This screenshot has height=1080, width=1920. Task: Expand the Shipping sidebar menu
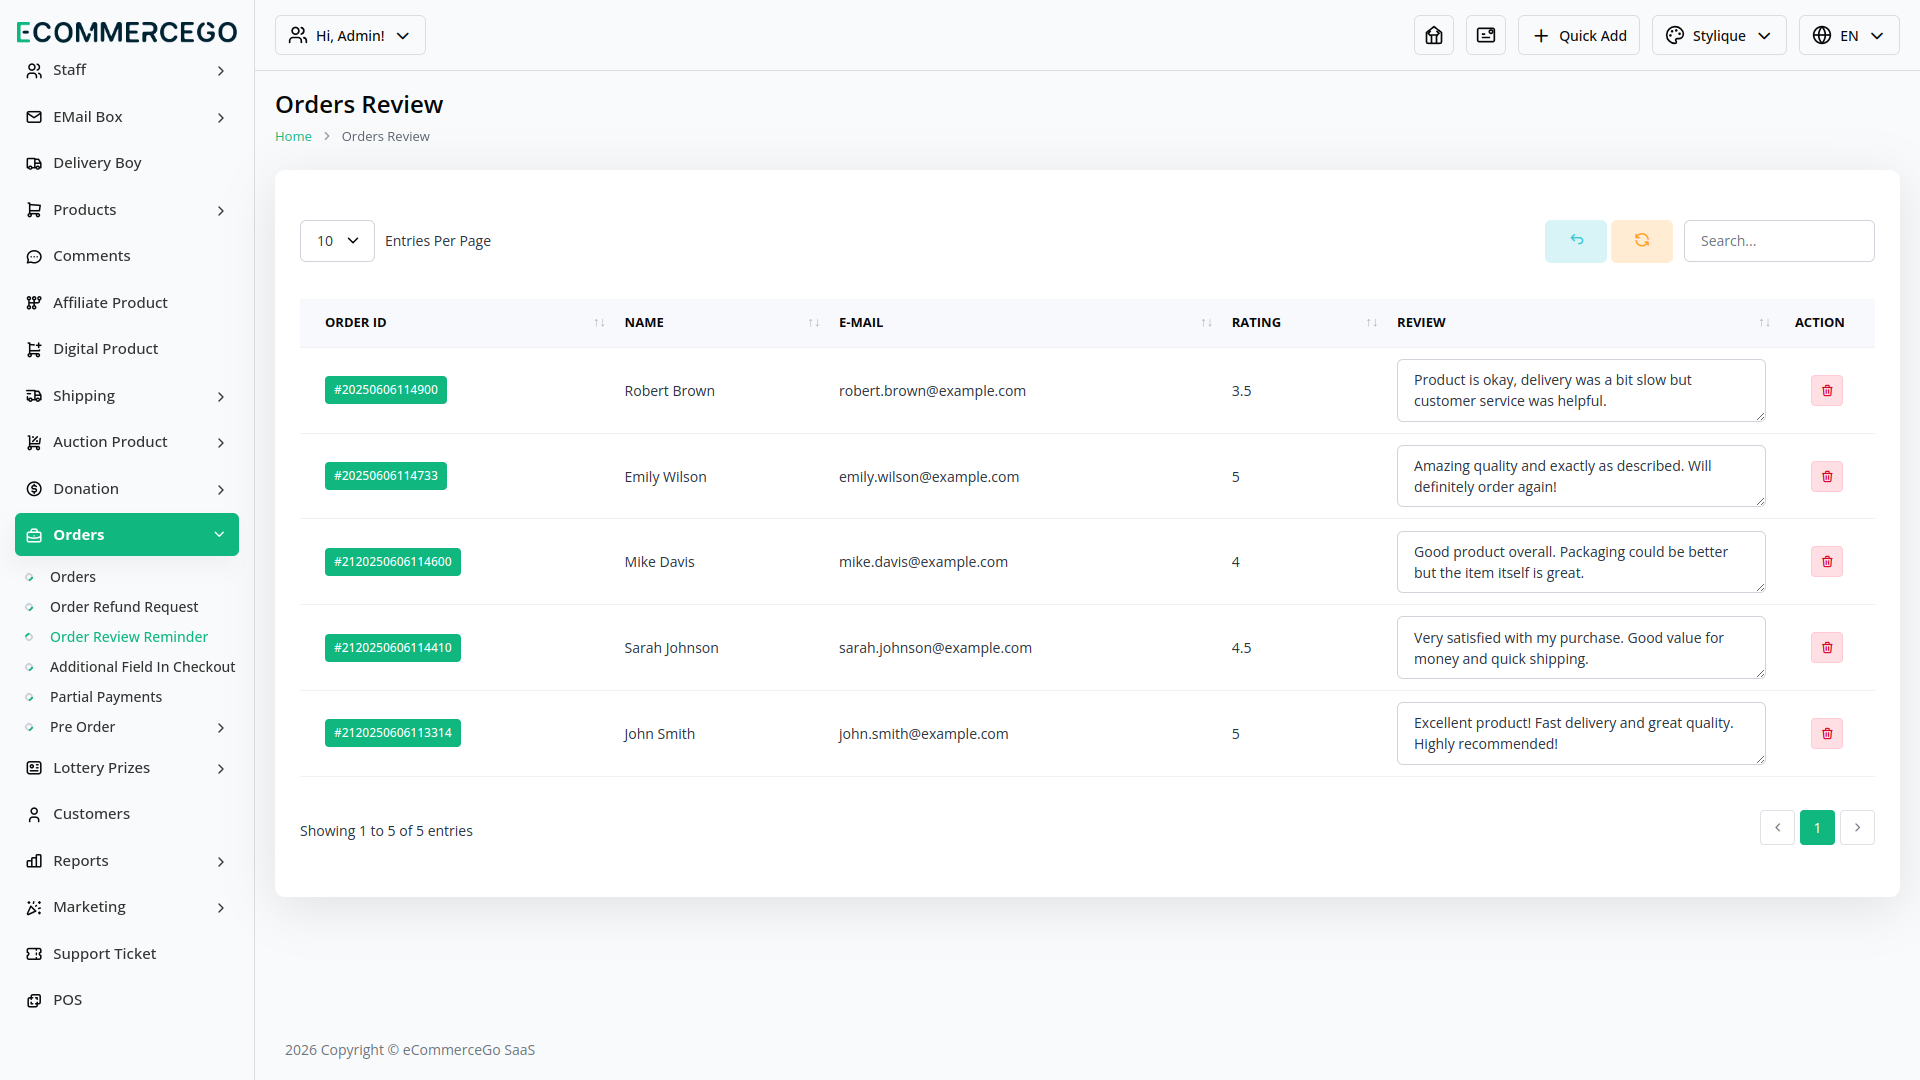coord(127,396)
